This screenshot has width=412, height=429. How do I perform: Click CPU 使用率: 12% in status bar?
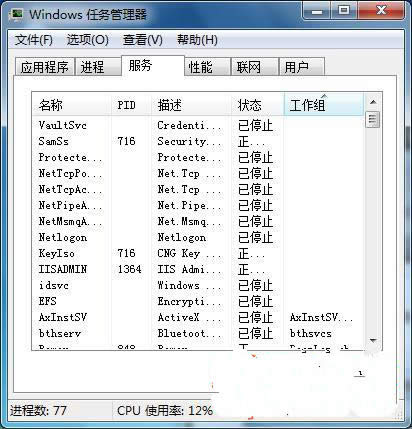coord(165,410)
